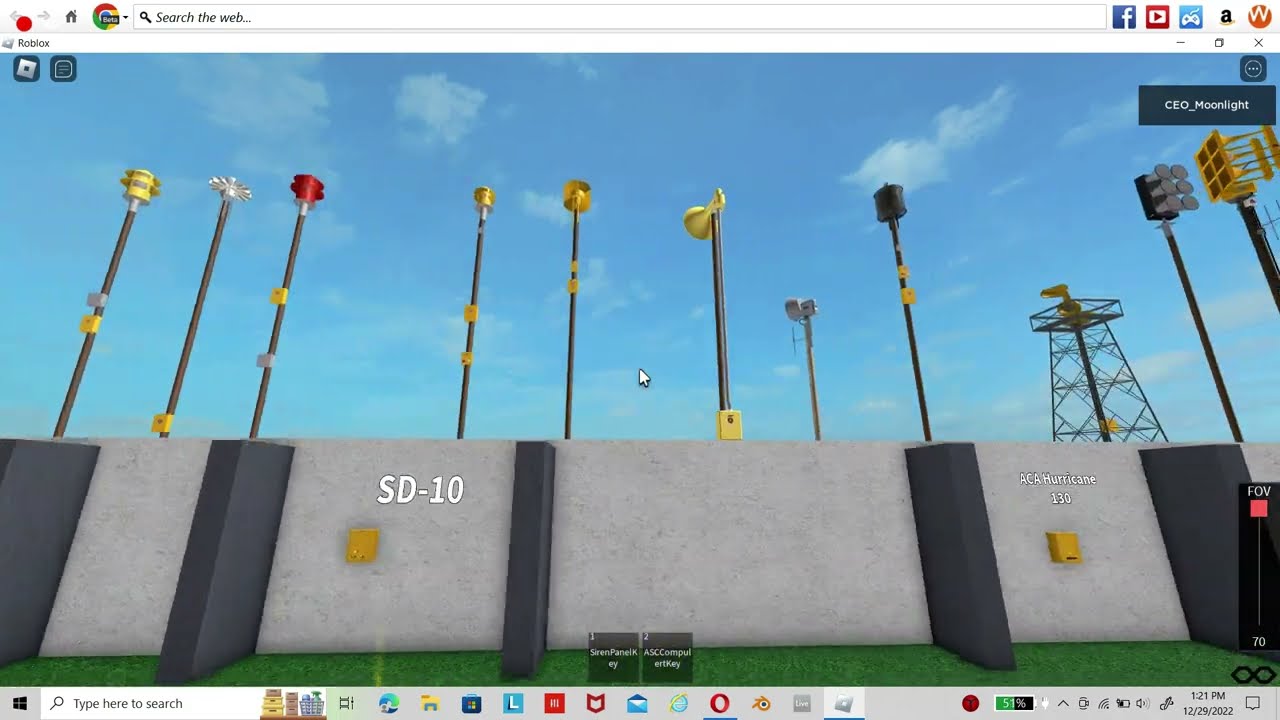Adjust the red FOV slider handle
This screenshot has height=720, width=1280.
pos(1259,509)
